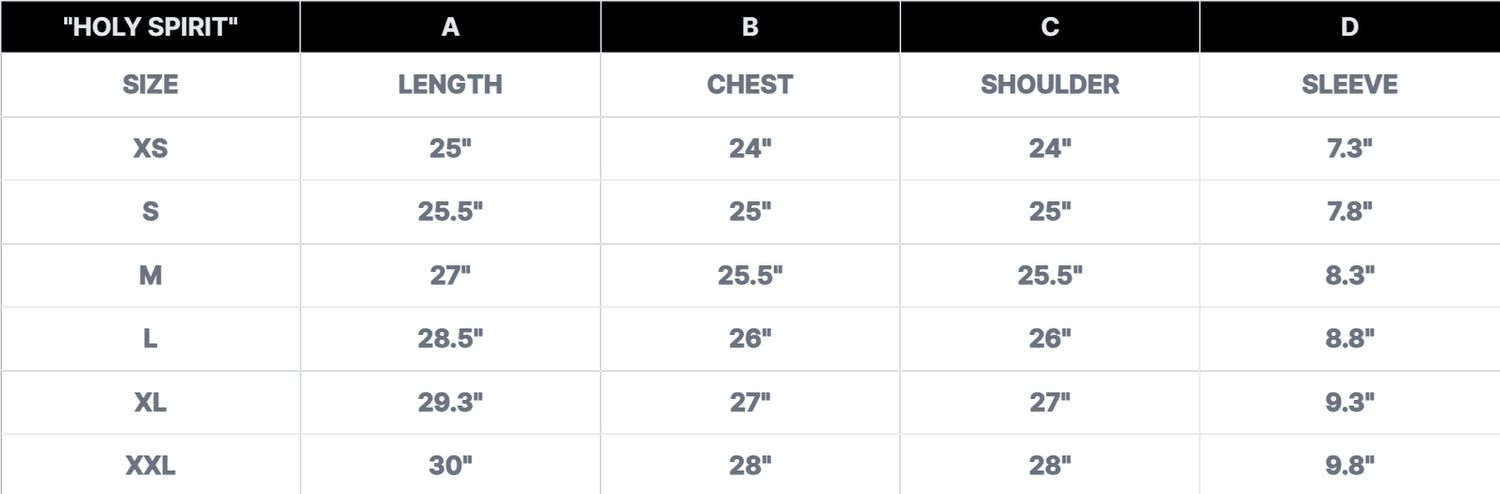
Task: Select the XS size row label
Action: (150, 149)
